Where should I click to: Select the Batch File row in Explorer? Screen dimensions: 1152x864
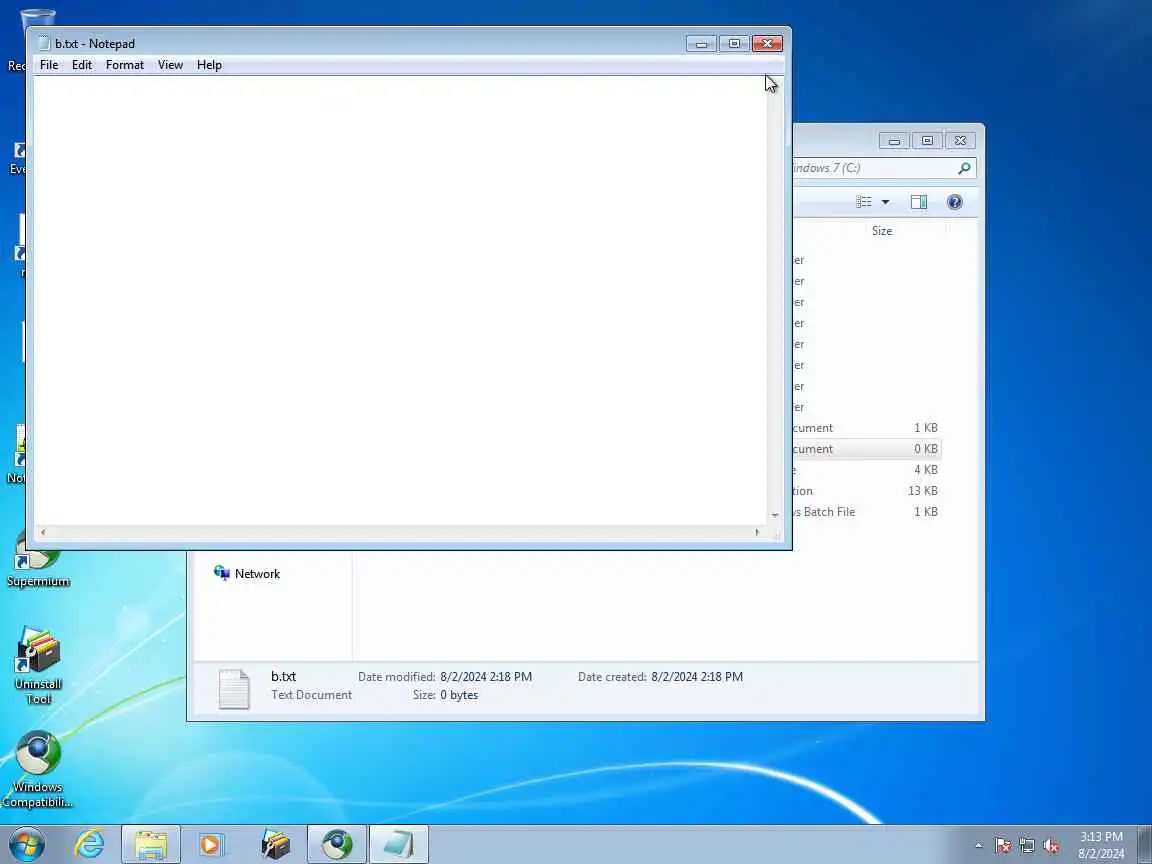pyautogui.click(x=867, y=512)
